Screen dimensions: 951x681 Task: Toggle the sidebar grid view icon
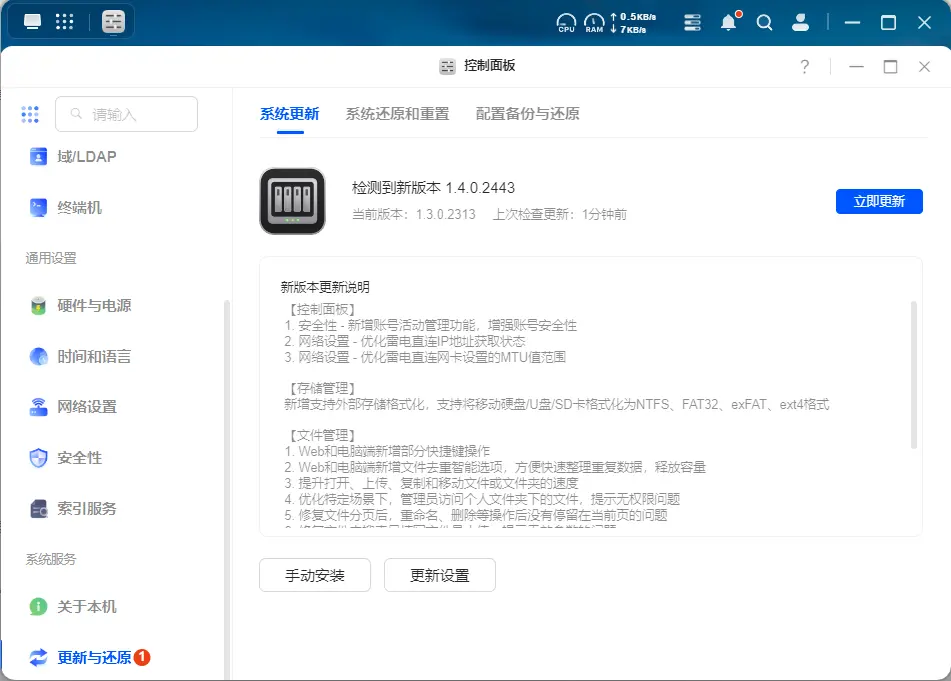30,114
